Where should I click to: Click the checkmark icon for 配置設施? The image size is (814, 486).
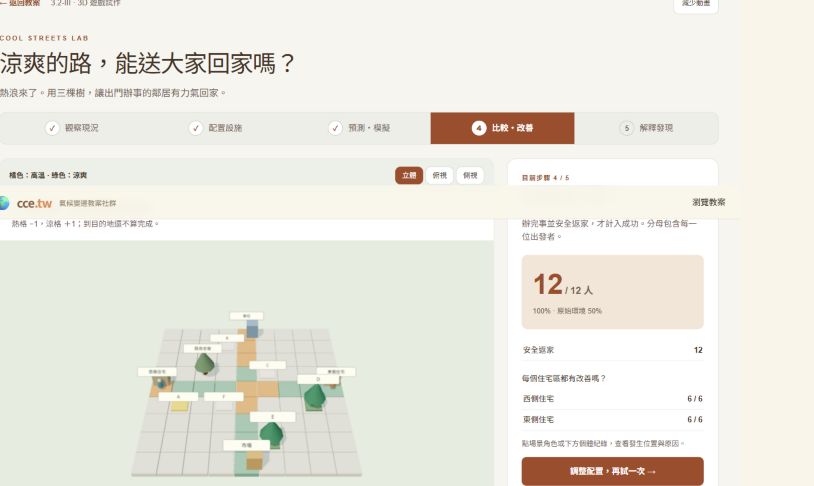[x=196, y=128]
